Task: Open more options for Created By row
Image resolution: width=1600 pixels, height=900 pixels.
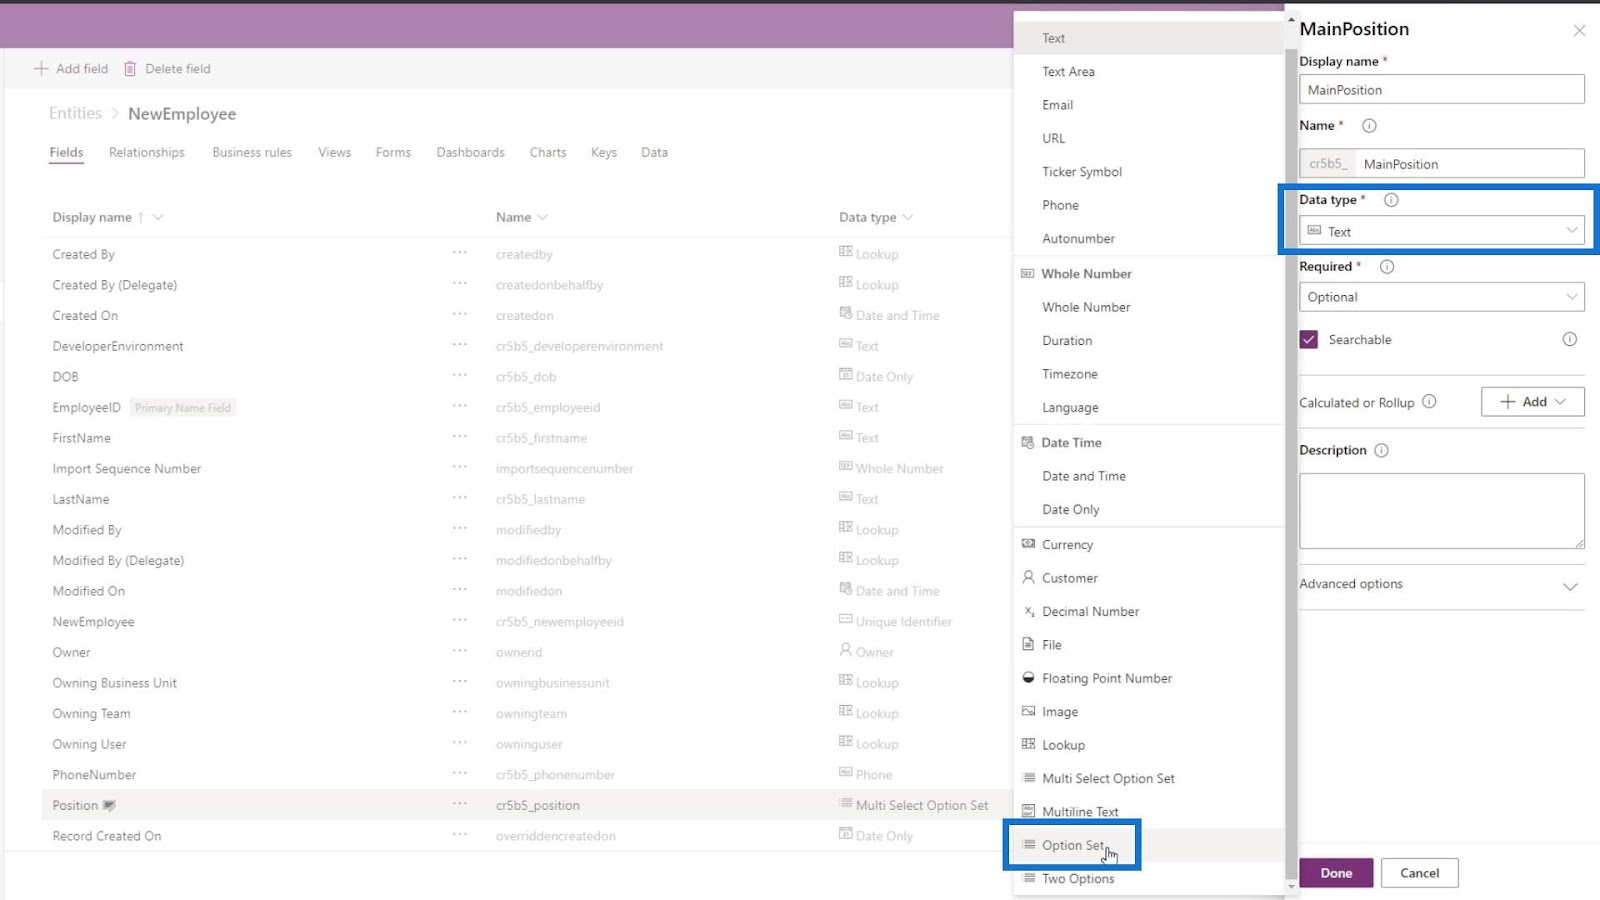Action: click(459, 253)
